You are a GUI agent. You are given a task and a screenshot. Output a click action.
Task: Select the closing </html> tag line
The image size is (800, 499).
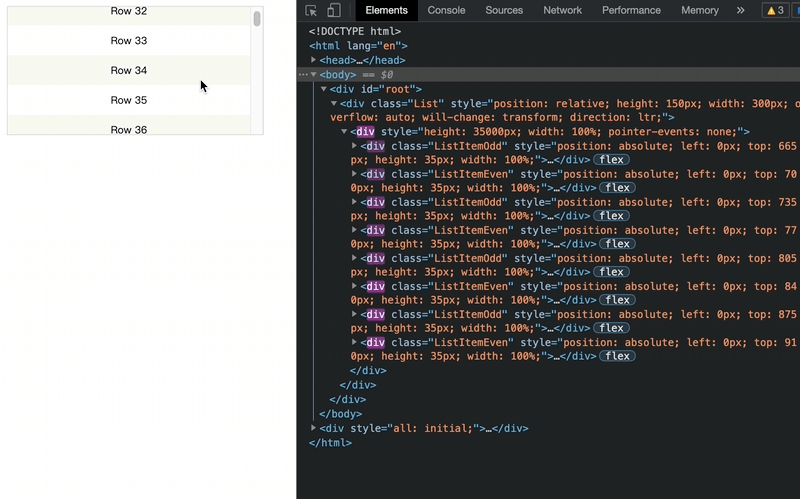click(330, 442)
